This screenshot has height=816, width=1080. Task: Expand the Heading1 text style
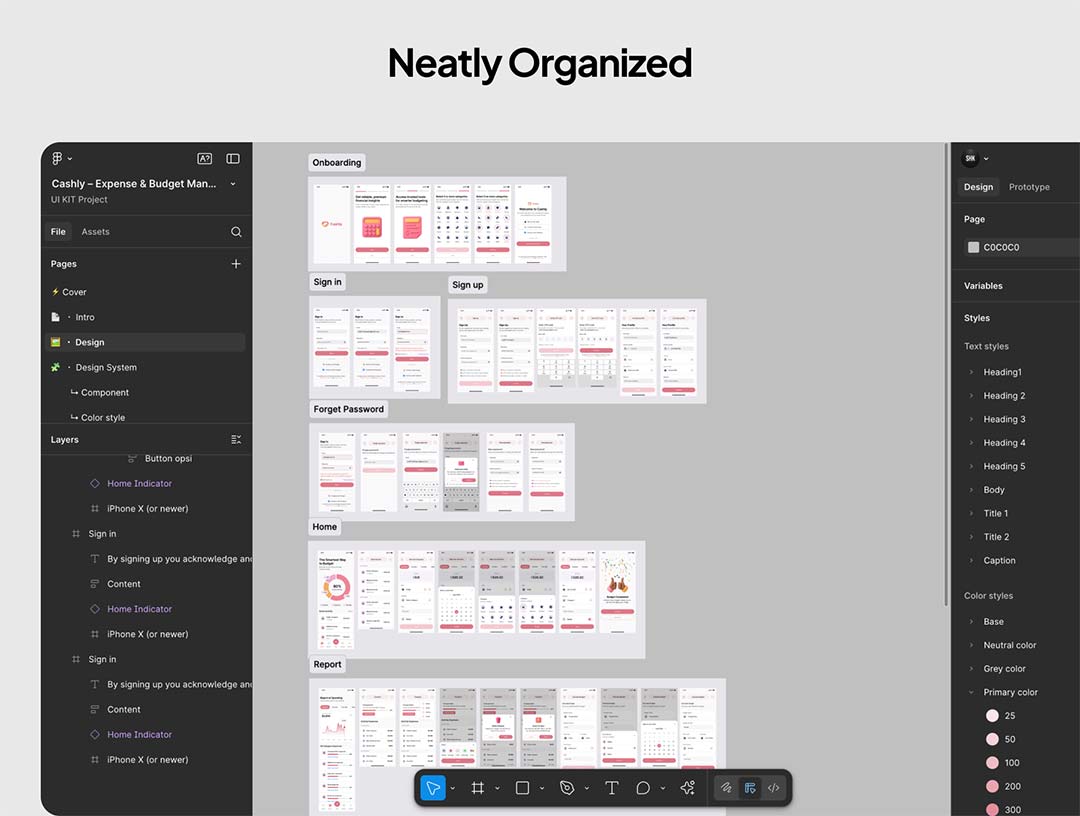pyautogui.click(x=971, y=372)
